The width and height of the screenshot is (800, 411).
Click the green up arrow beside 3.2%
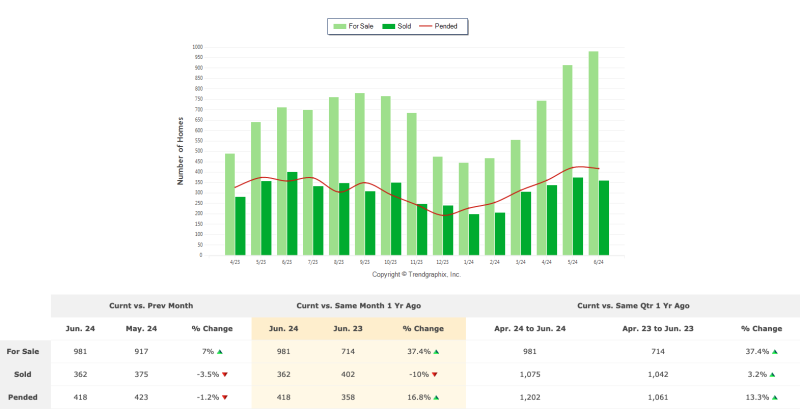click(773, 375)
